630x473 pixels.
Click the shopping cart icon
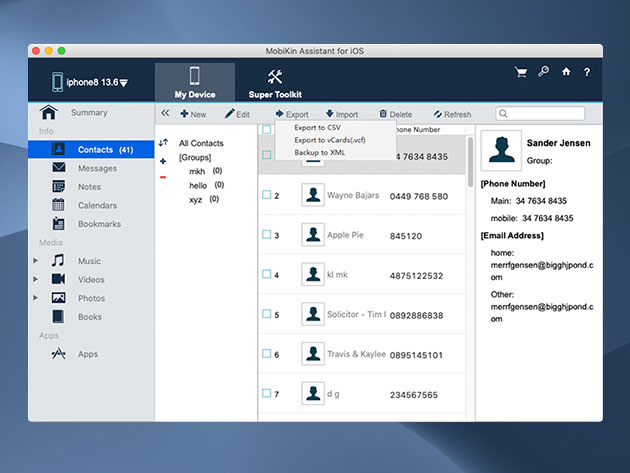tap(520, 72)
